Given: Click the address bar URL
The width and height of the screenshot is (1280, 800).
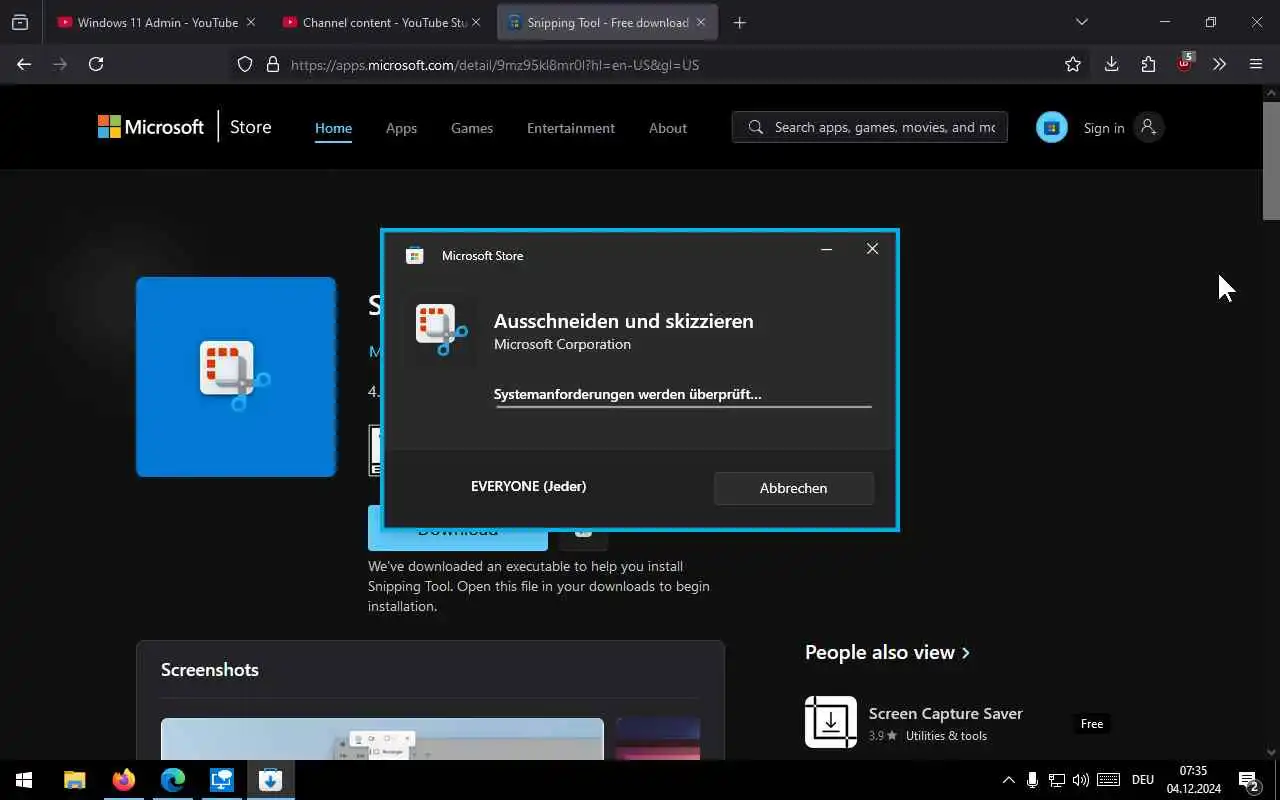Looking at the screenshot, I should [x=495, y=65].
